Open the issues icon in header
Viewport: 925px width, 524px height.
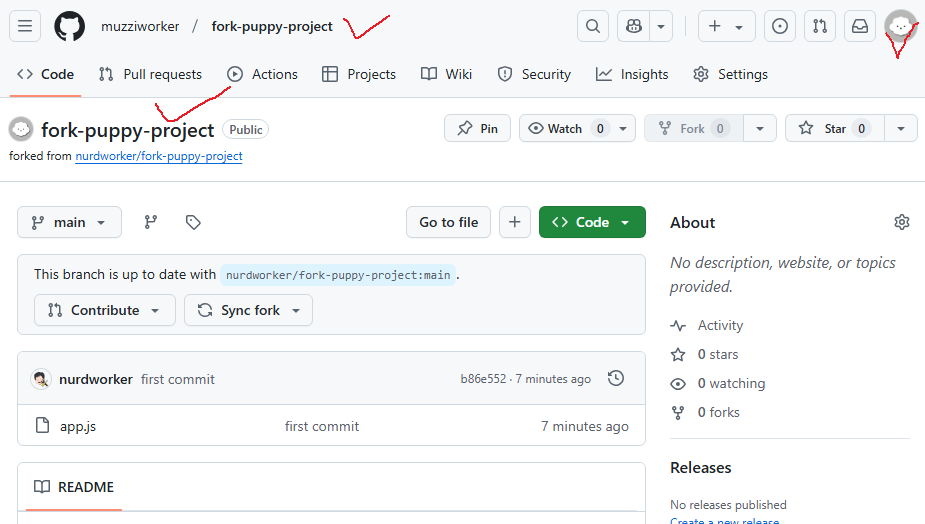tap(780, 26)
